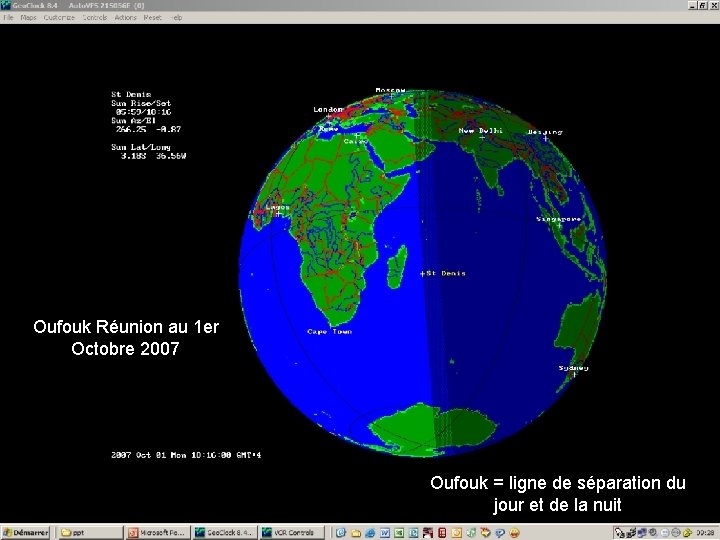Click the Cairo city label
The image size is (720, 540).
click(355, 141)
